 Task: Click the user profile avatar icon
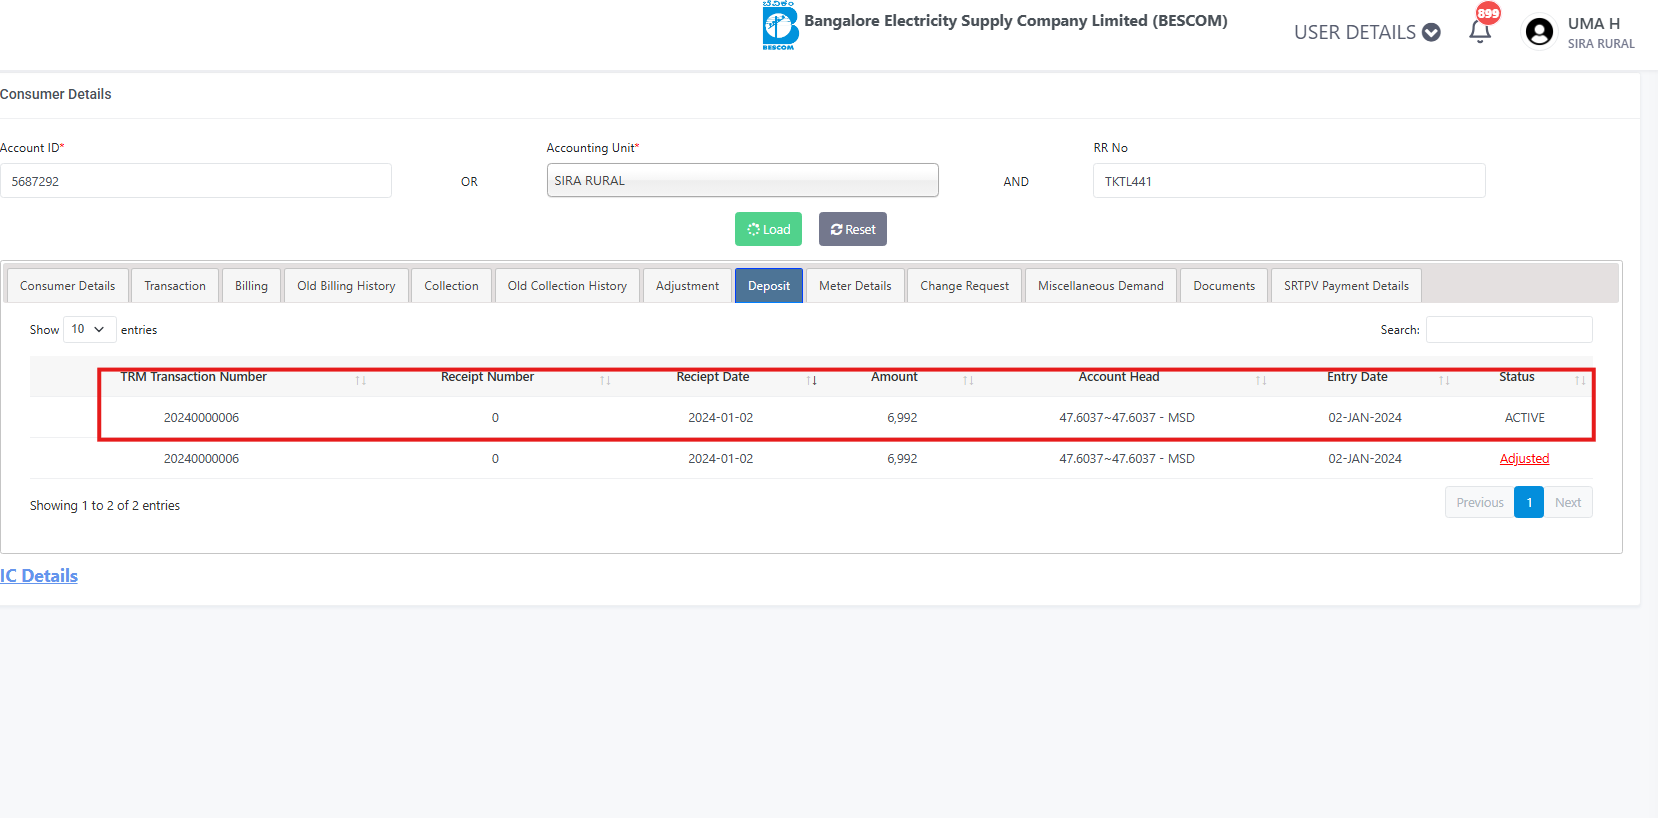[x=1539, y=32]
